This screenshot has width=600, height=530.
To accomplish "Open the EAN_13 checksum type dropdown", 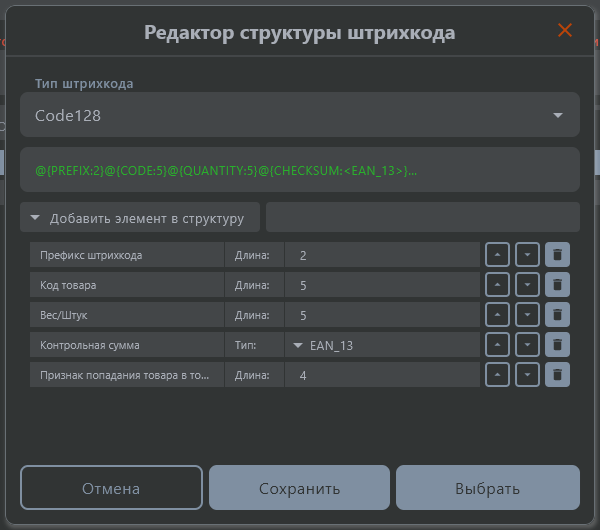I will tap(383, 345).
